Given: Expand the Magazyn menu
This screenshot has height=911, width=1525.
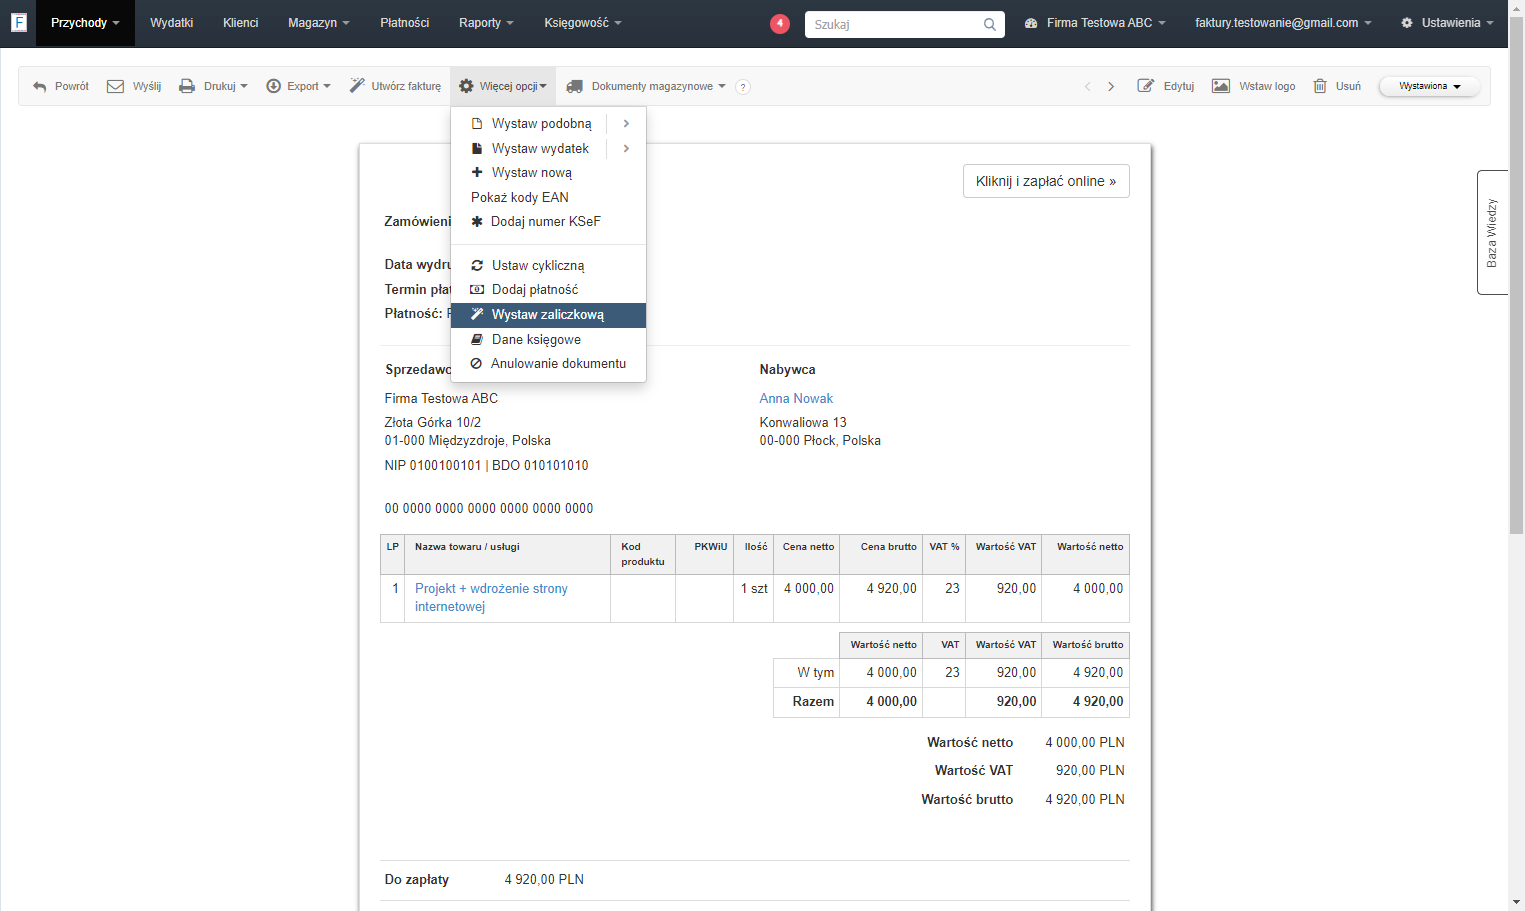Looking at the screenshot, I should [319, 23].
